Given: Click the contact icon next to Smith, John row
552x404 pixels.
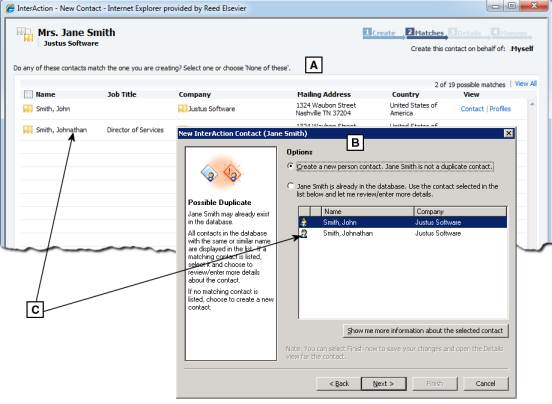Looking at the screenshot, I should 28,109.
